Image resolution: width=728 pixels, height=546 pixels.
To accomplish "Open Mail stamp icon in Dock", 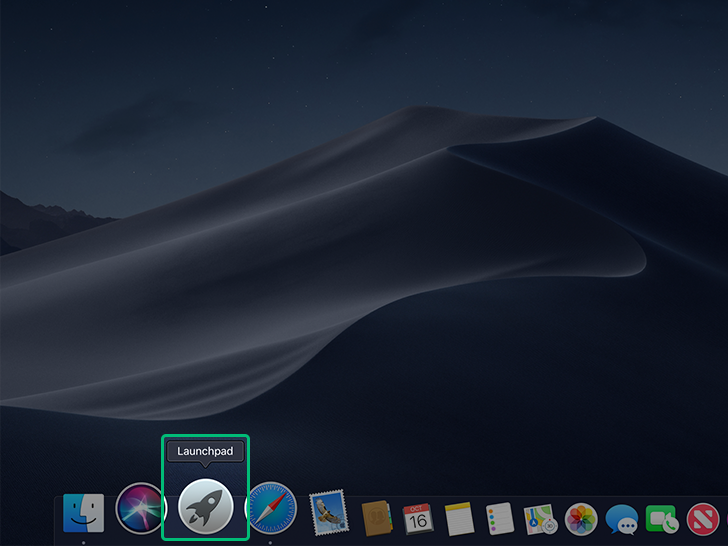I will click(329, 512).
